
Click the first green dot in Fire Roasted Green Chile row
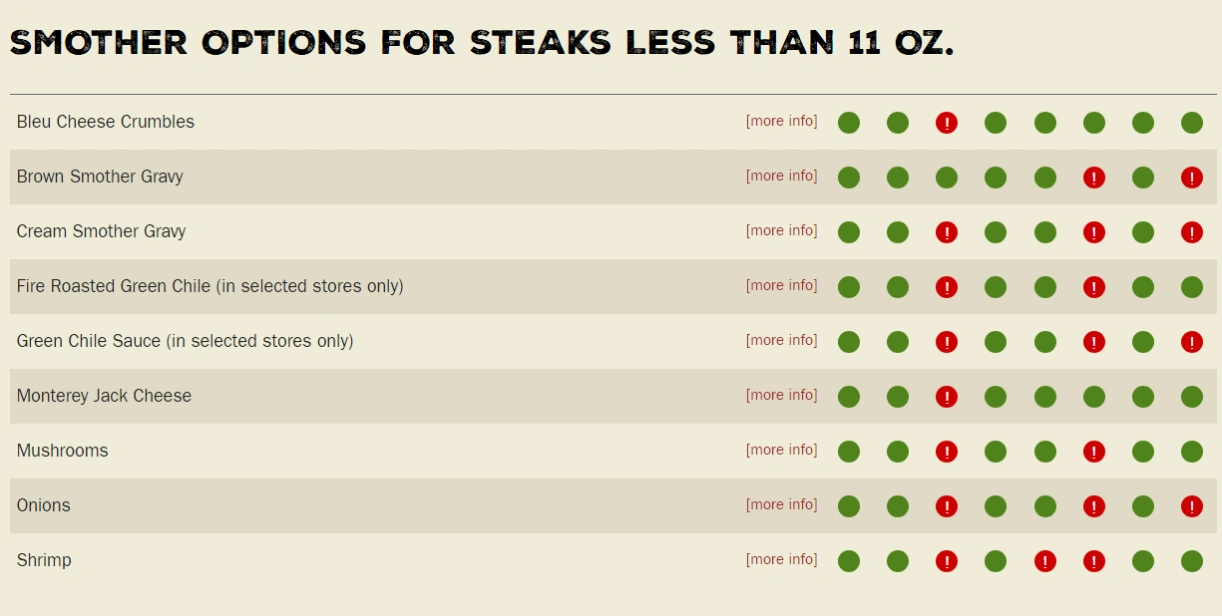point(848,288)
